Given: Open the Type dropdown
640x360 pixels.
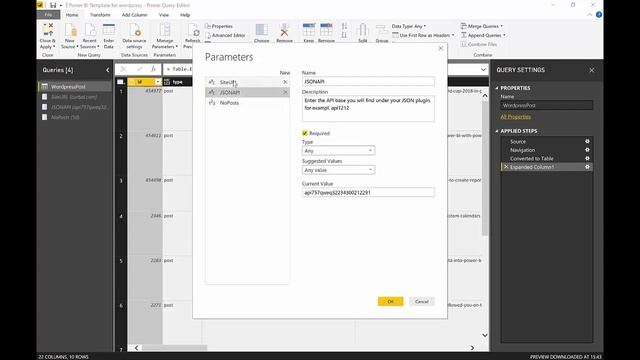Looking at the screenshot, I should click(x=338, y=151).
